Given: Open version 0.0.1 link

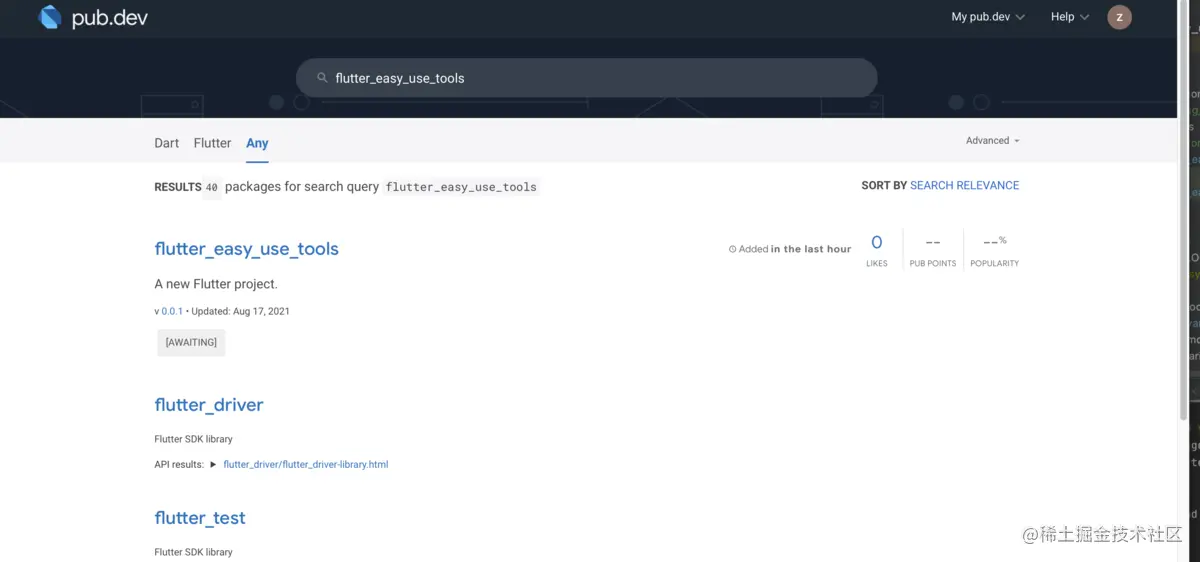Looking at the screenshot, I should pos(172,311).
